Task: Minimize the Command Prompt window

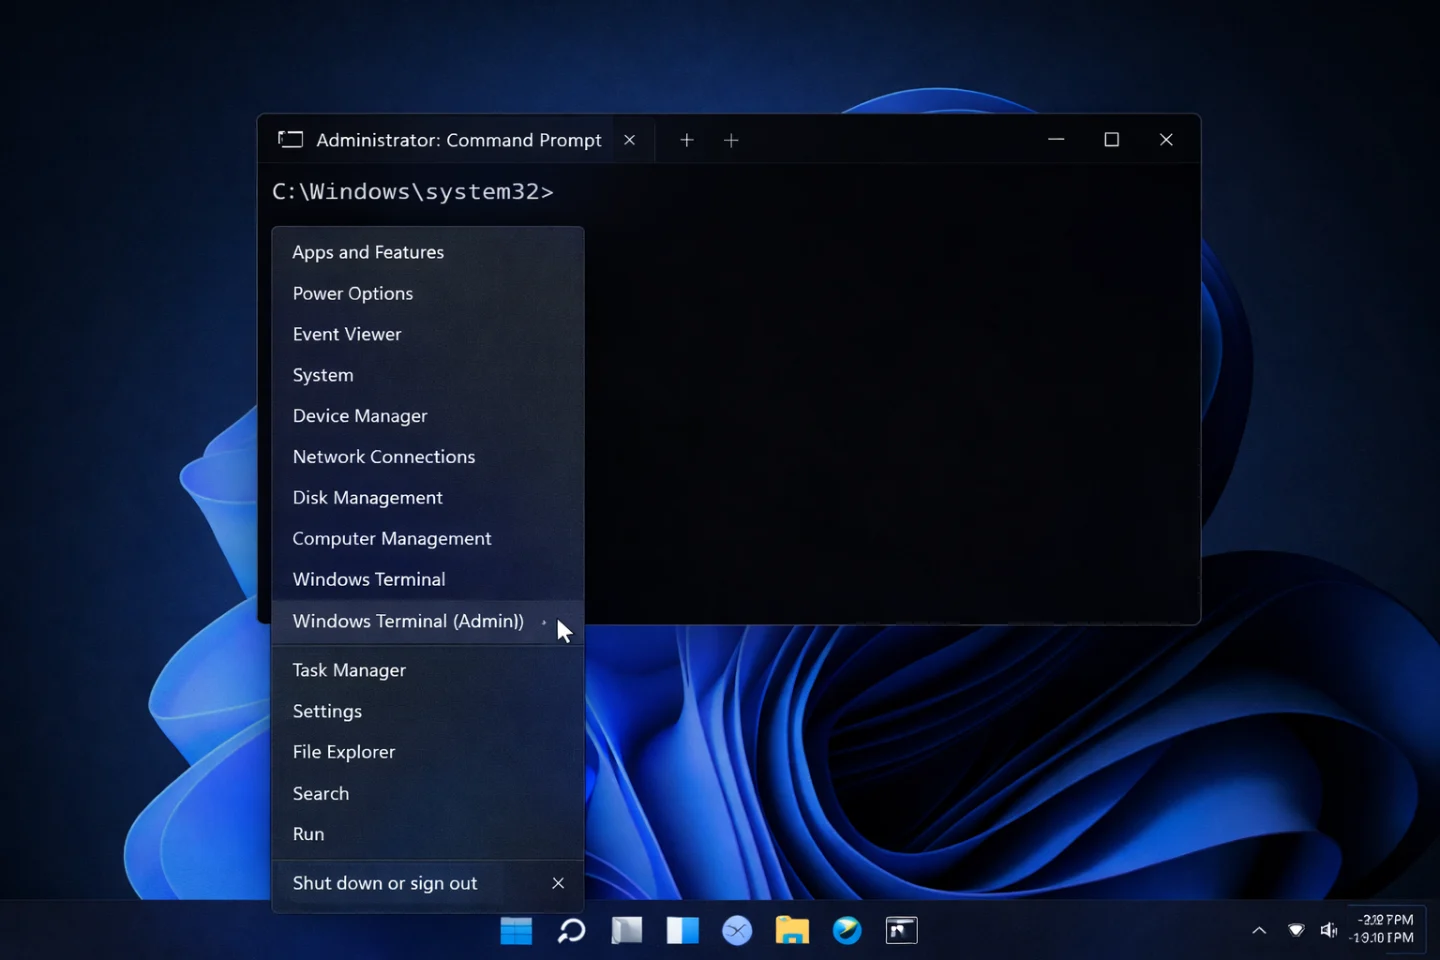Action: (1056, 139)
